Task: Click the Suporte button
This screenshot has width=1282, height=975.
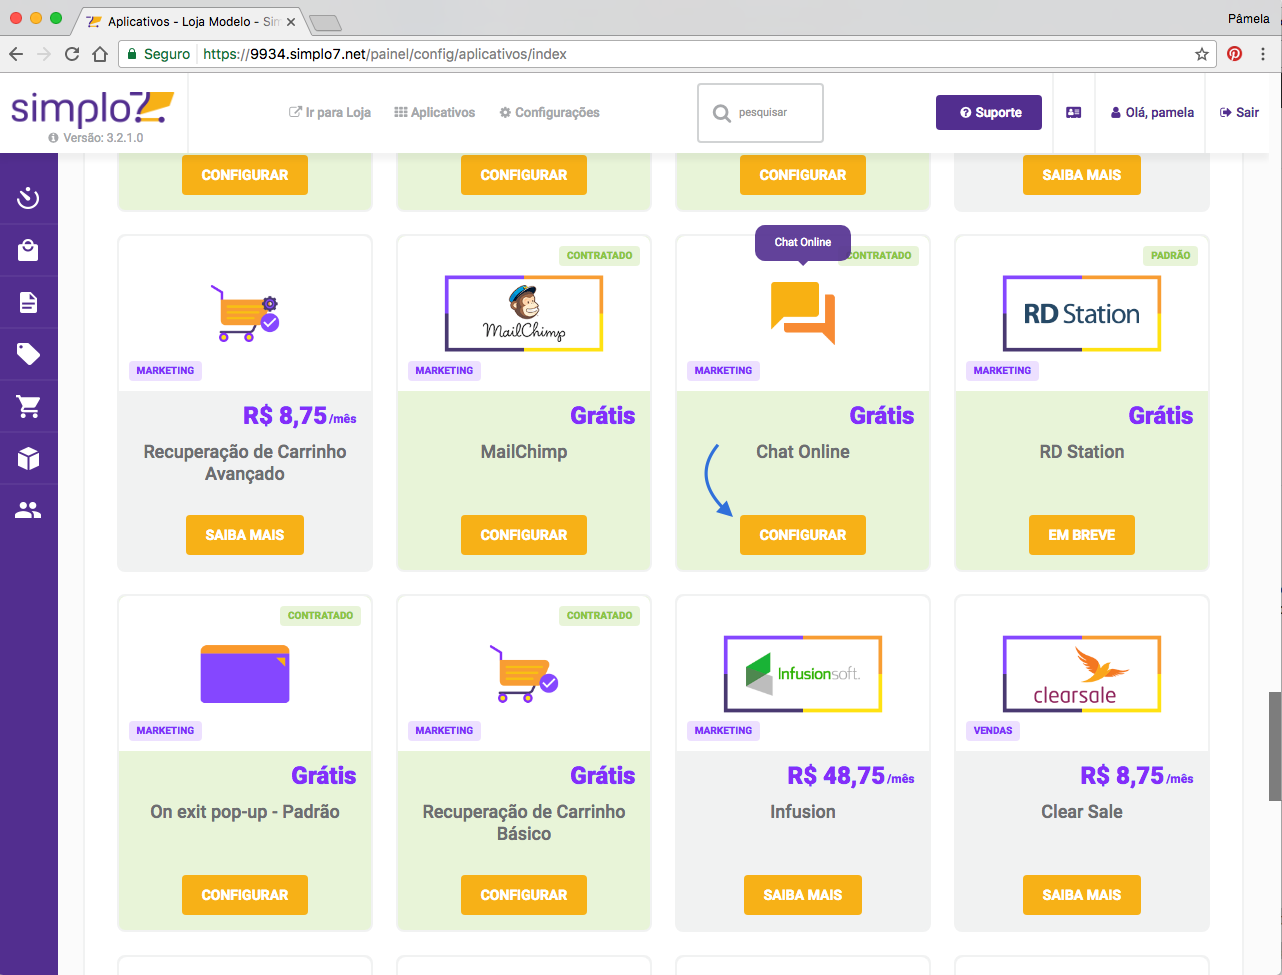Action: tap(989, 112)
